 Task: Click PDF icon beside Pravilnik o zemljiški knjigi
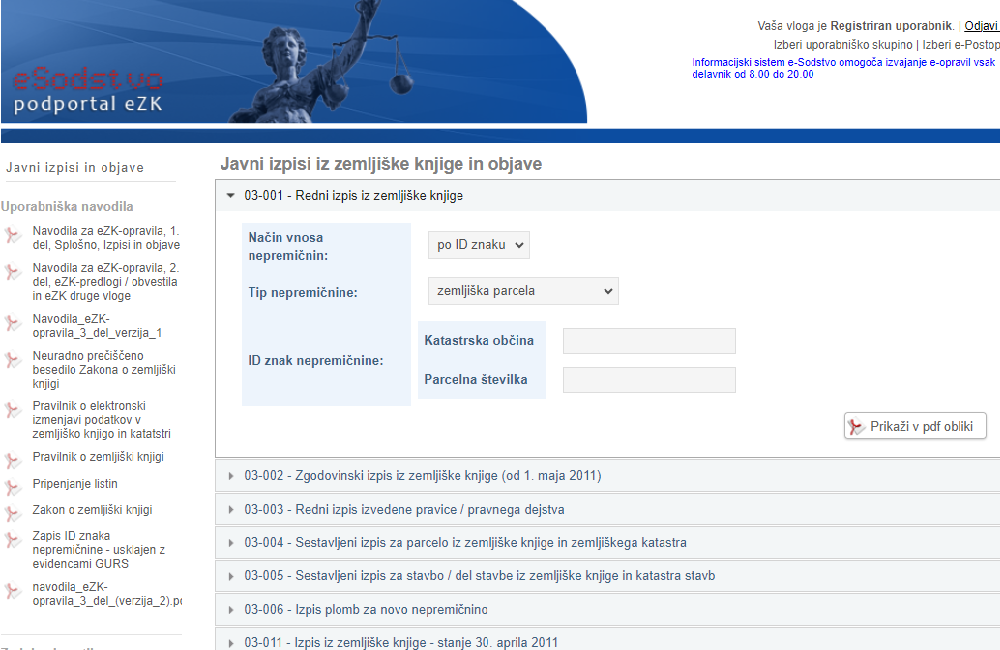[13, 461]
